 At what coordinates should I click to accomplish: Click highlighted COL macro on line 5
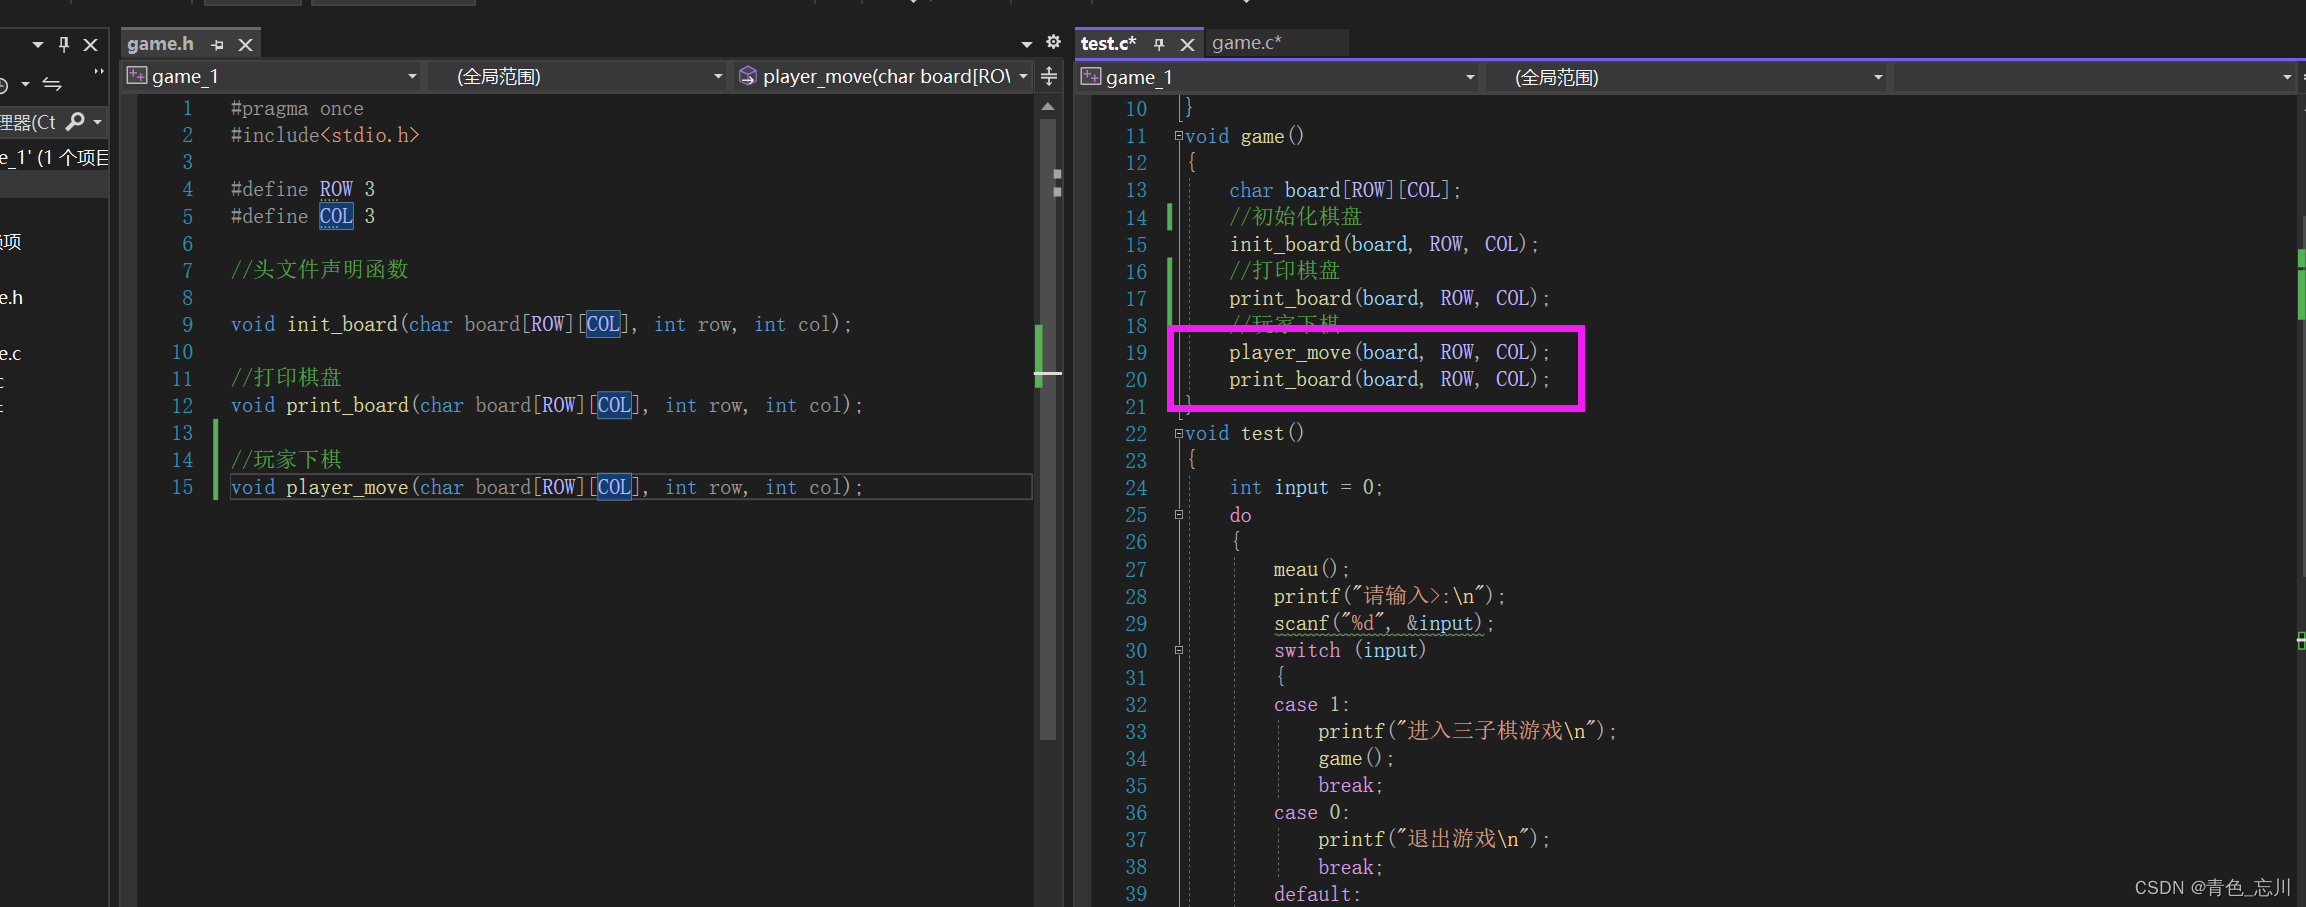[x=336, y=216]
